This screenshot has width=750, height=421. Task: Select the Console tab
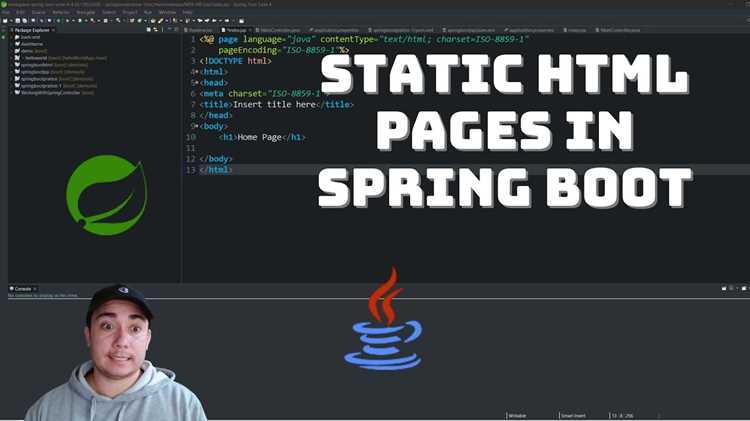click(x=22, y=289)
